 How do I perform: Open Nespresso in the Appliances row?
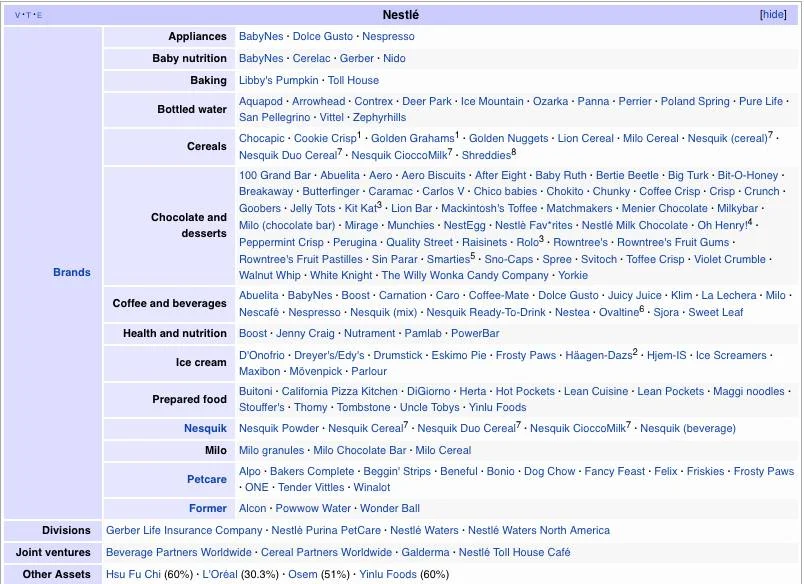[388, 36]
